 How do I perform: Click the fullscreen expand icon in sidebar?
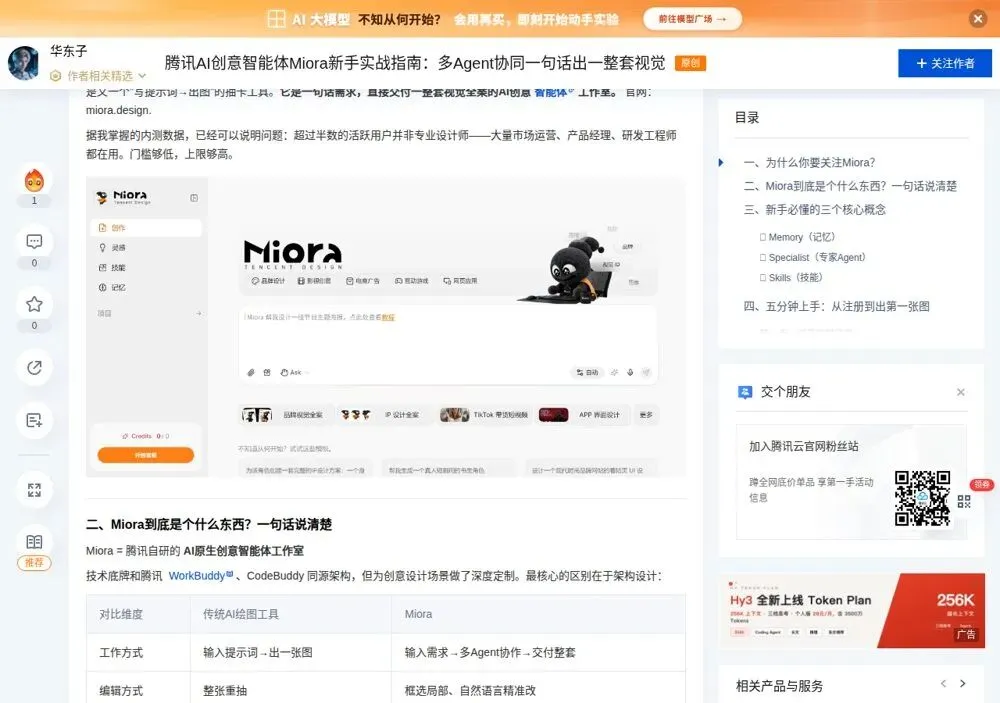(x=34, y=490)
